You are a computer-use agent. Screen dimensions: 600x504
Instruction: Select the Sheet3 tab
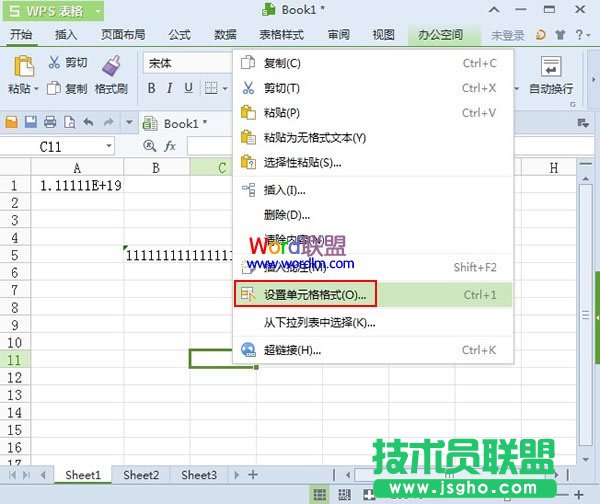(199, 475)
